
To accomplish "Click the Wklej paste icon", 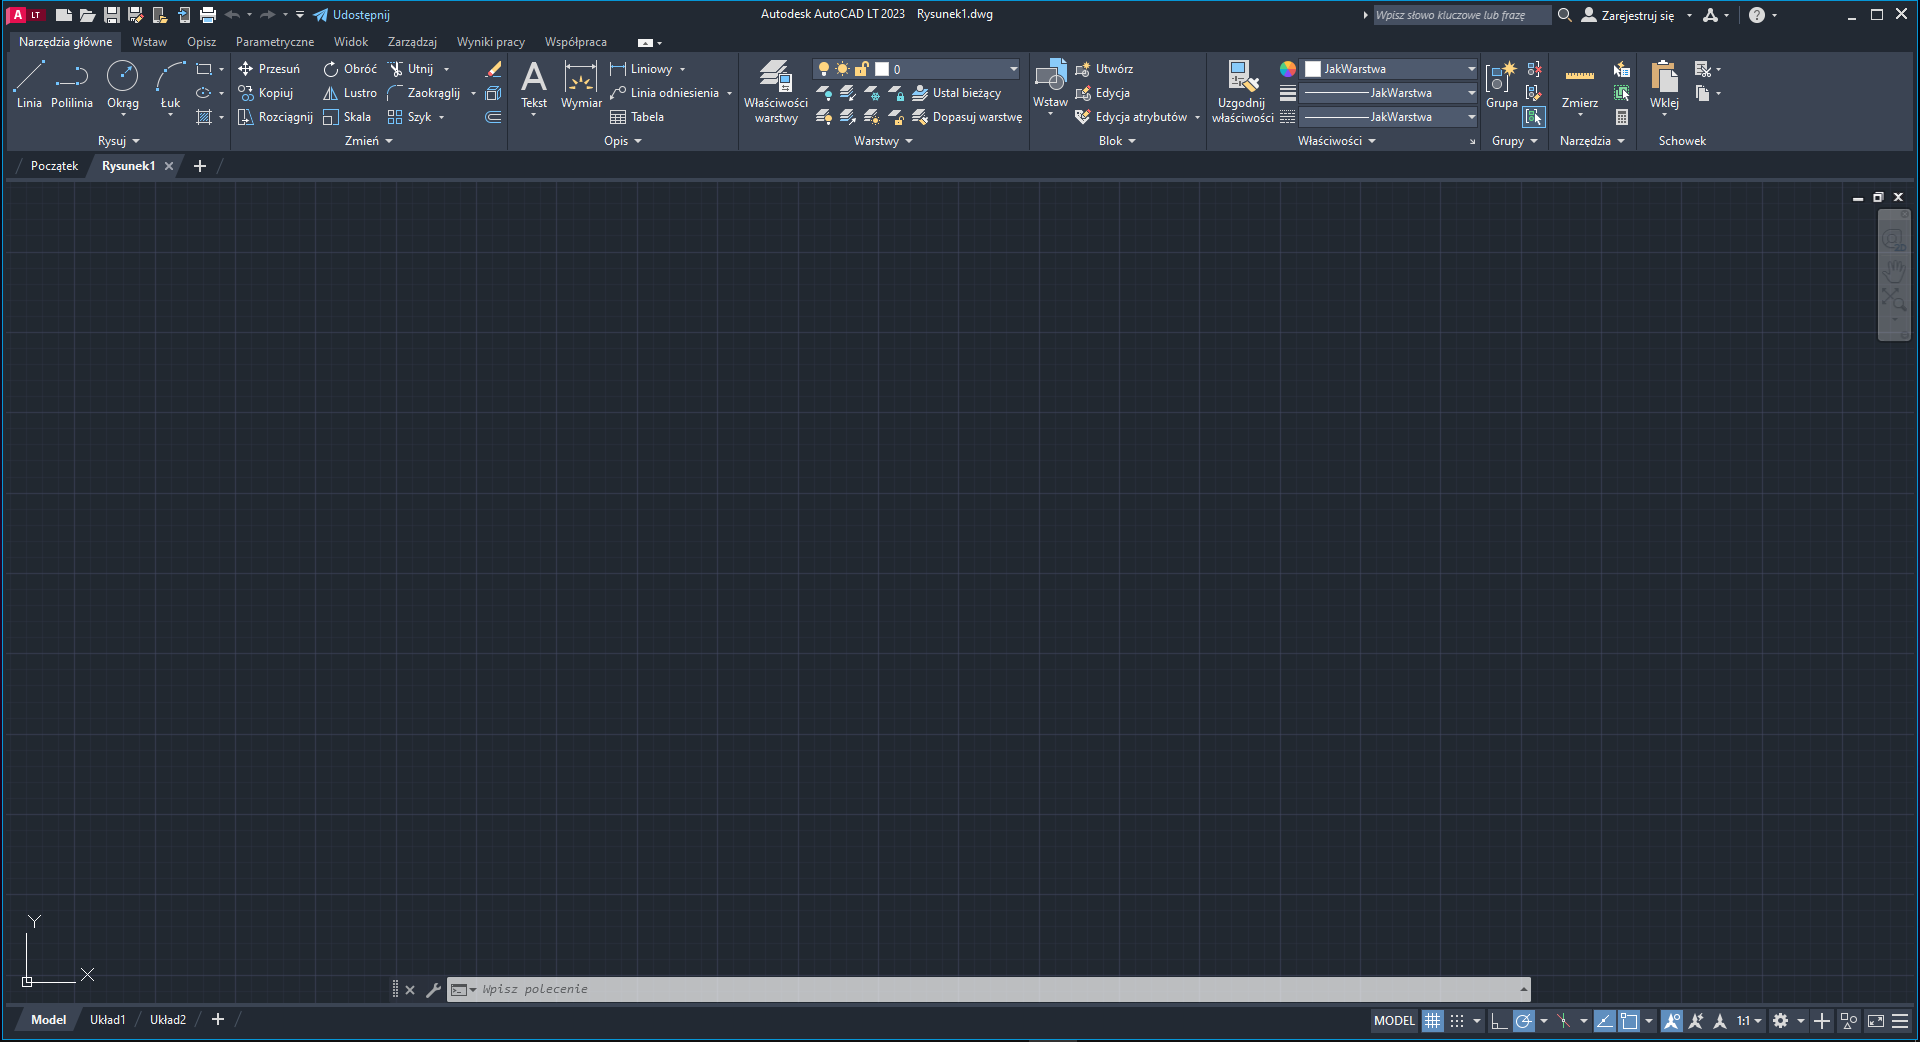I will pyautogui.click(x=1664, y=84).
